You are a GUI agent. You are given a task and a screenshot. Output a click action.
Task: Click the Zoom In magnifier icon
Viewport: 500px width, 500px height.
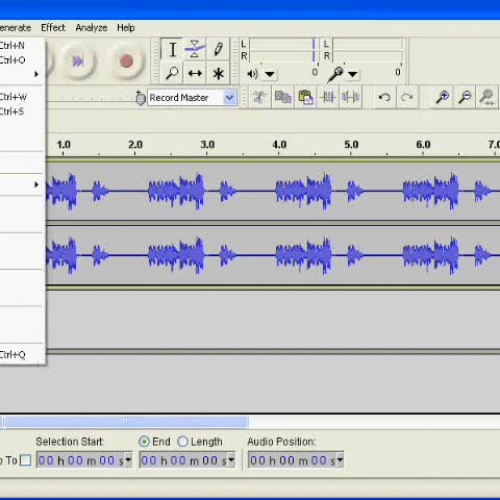click(x=442, y=97)
